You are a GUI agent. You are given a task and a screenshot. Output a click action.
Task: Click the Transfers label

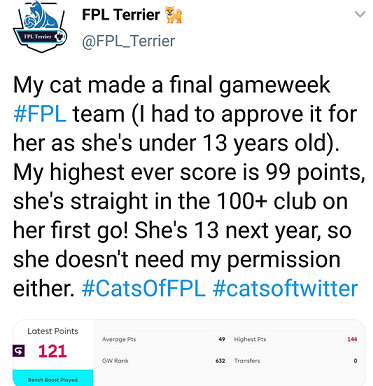tap(247, 361)
